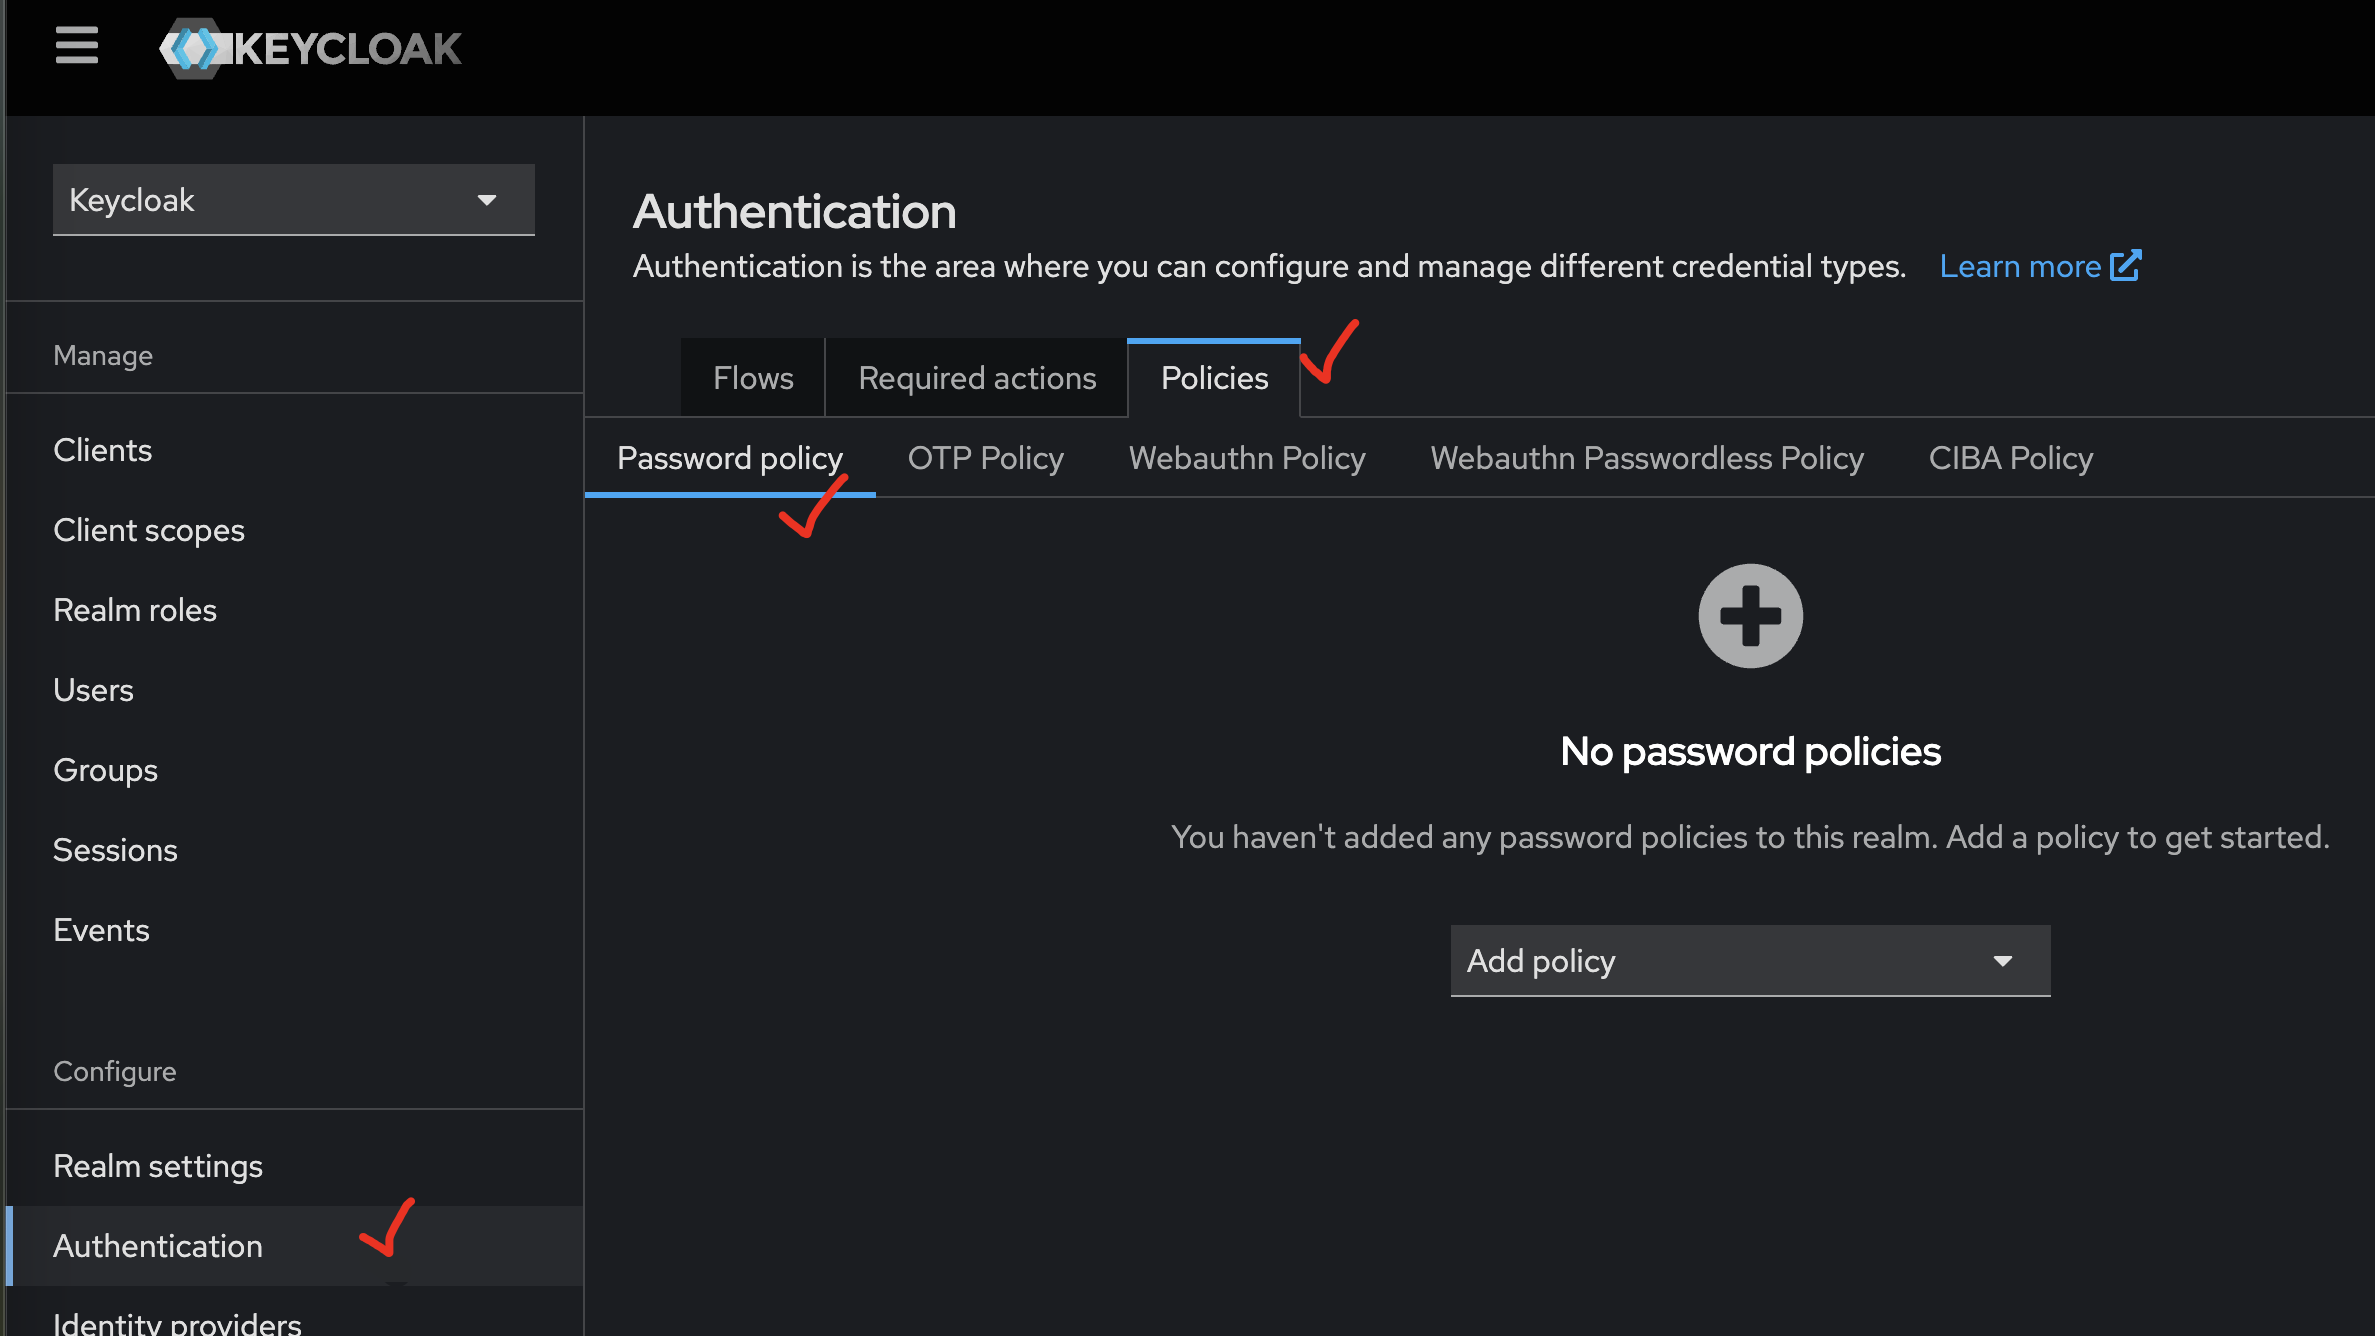
Task: Expand the Add policy dropdown
Action: coord(1750,961)
